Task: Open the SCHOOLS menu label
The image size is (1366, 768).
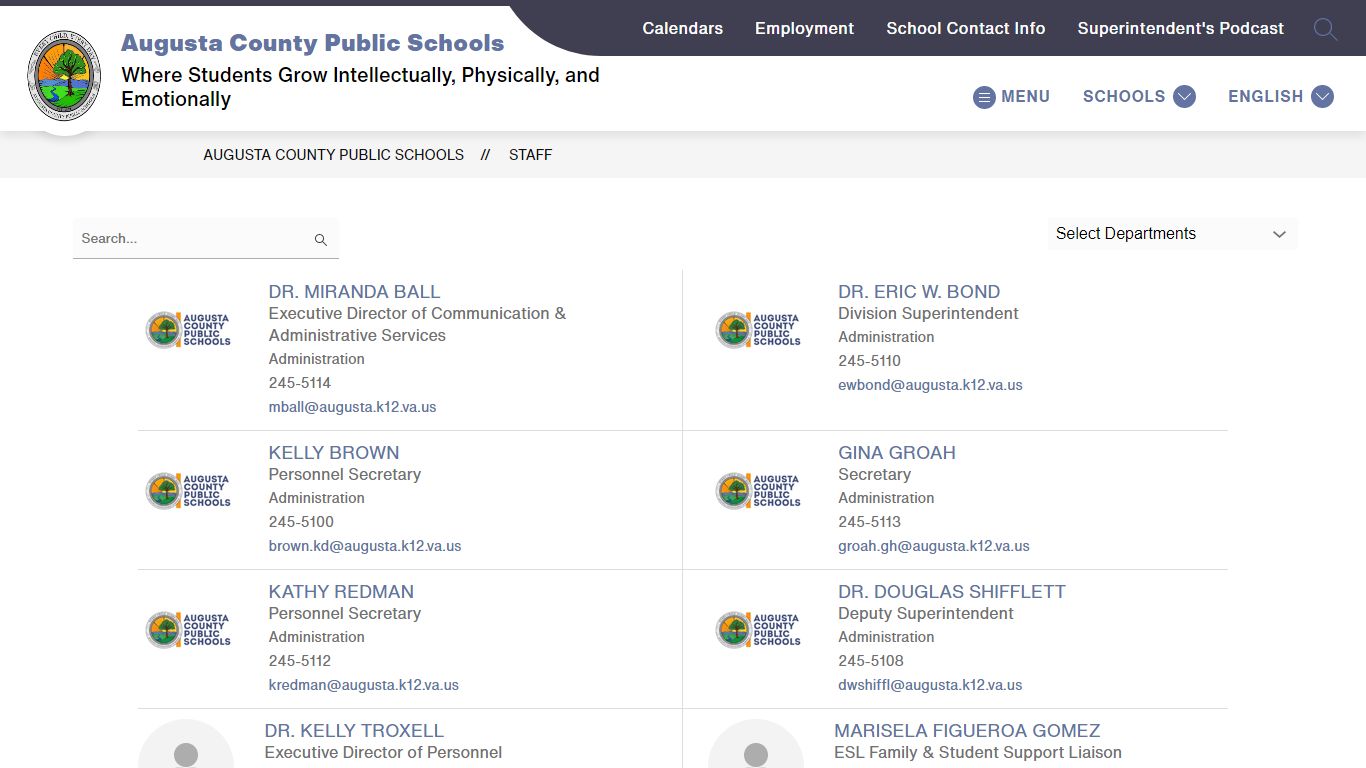Action: [x=1124, y=97]
